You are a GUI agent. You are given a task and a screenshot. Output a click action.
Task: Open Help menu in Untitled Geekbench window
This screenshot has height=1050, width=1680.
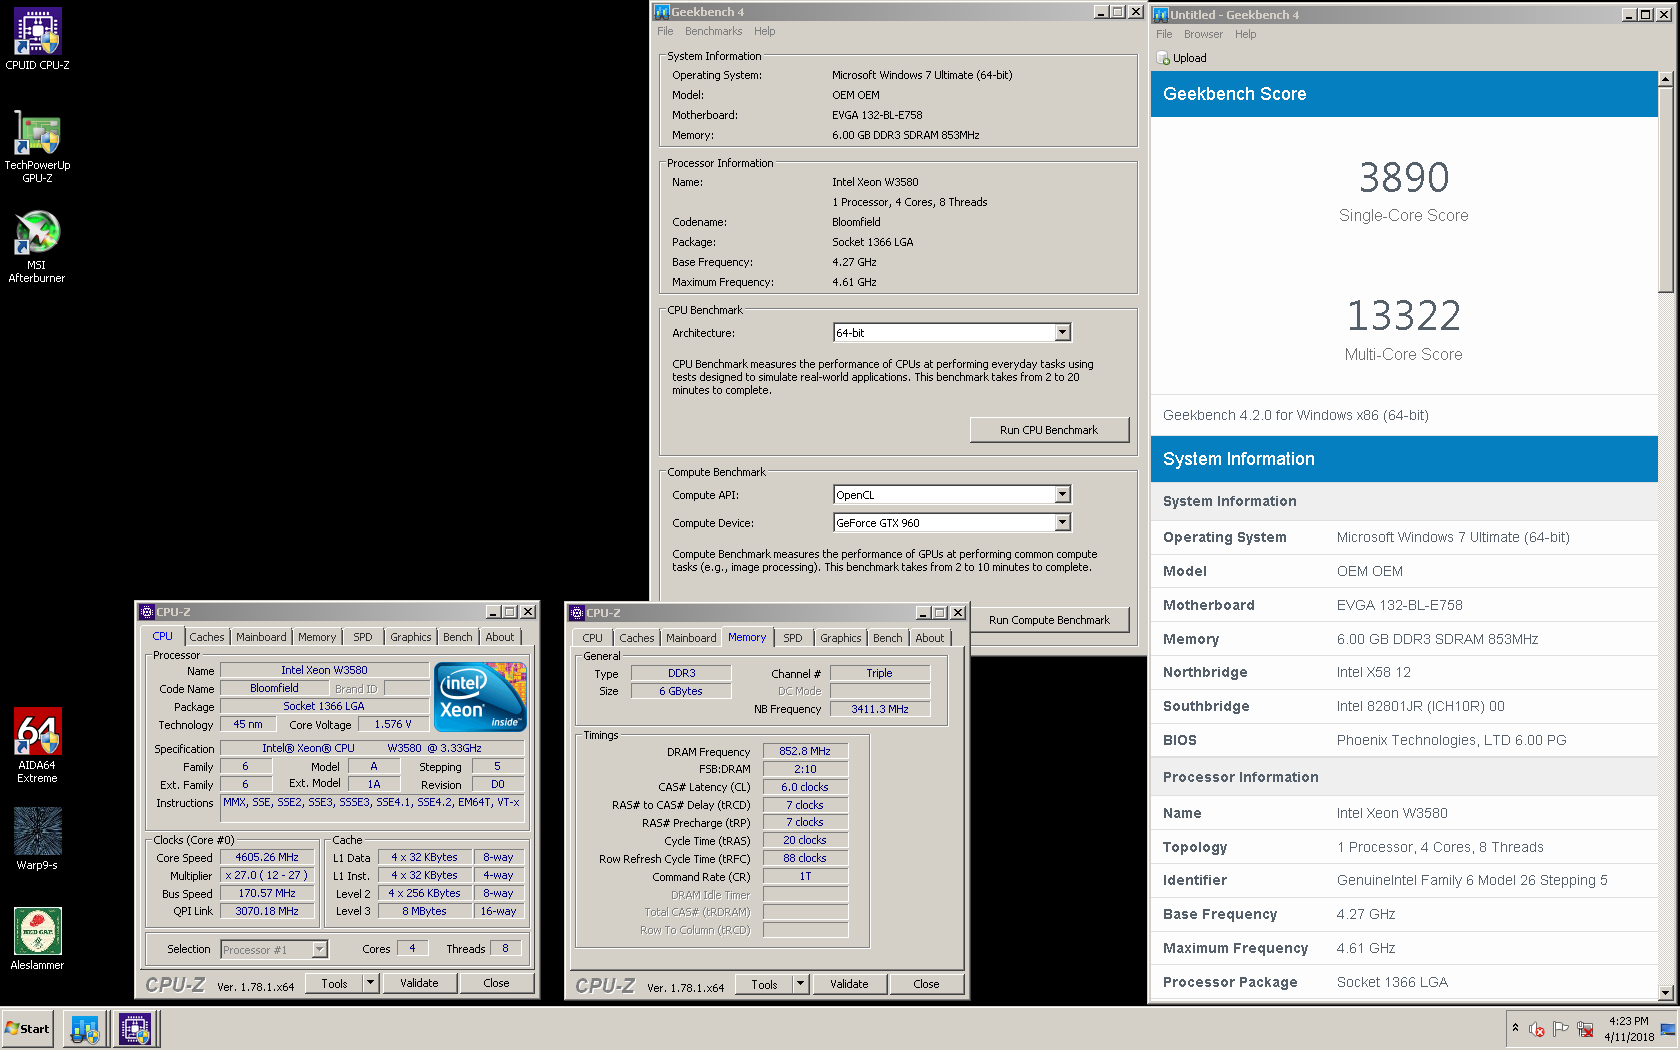click(1245, 34)
